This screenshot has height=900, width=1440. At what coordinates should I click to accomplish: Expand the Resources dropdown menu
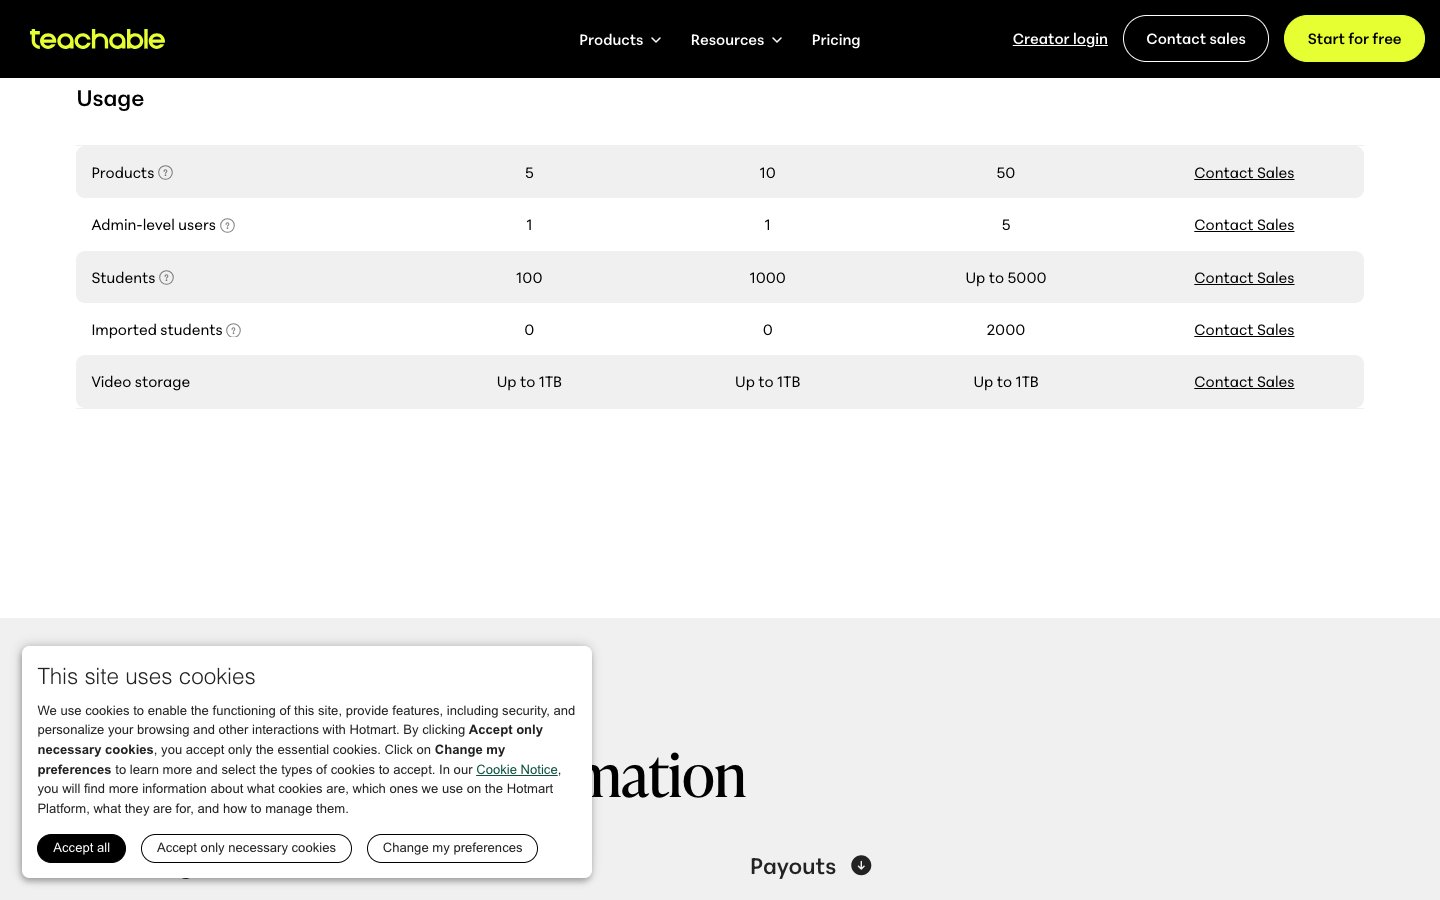click(736, 40)
